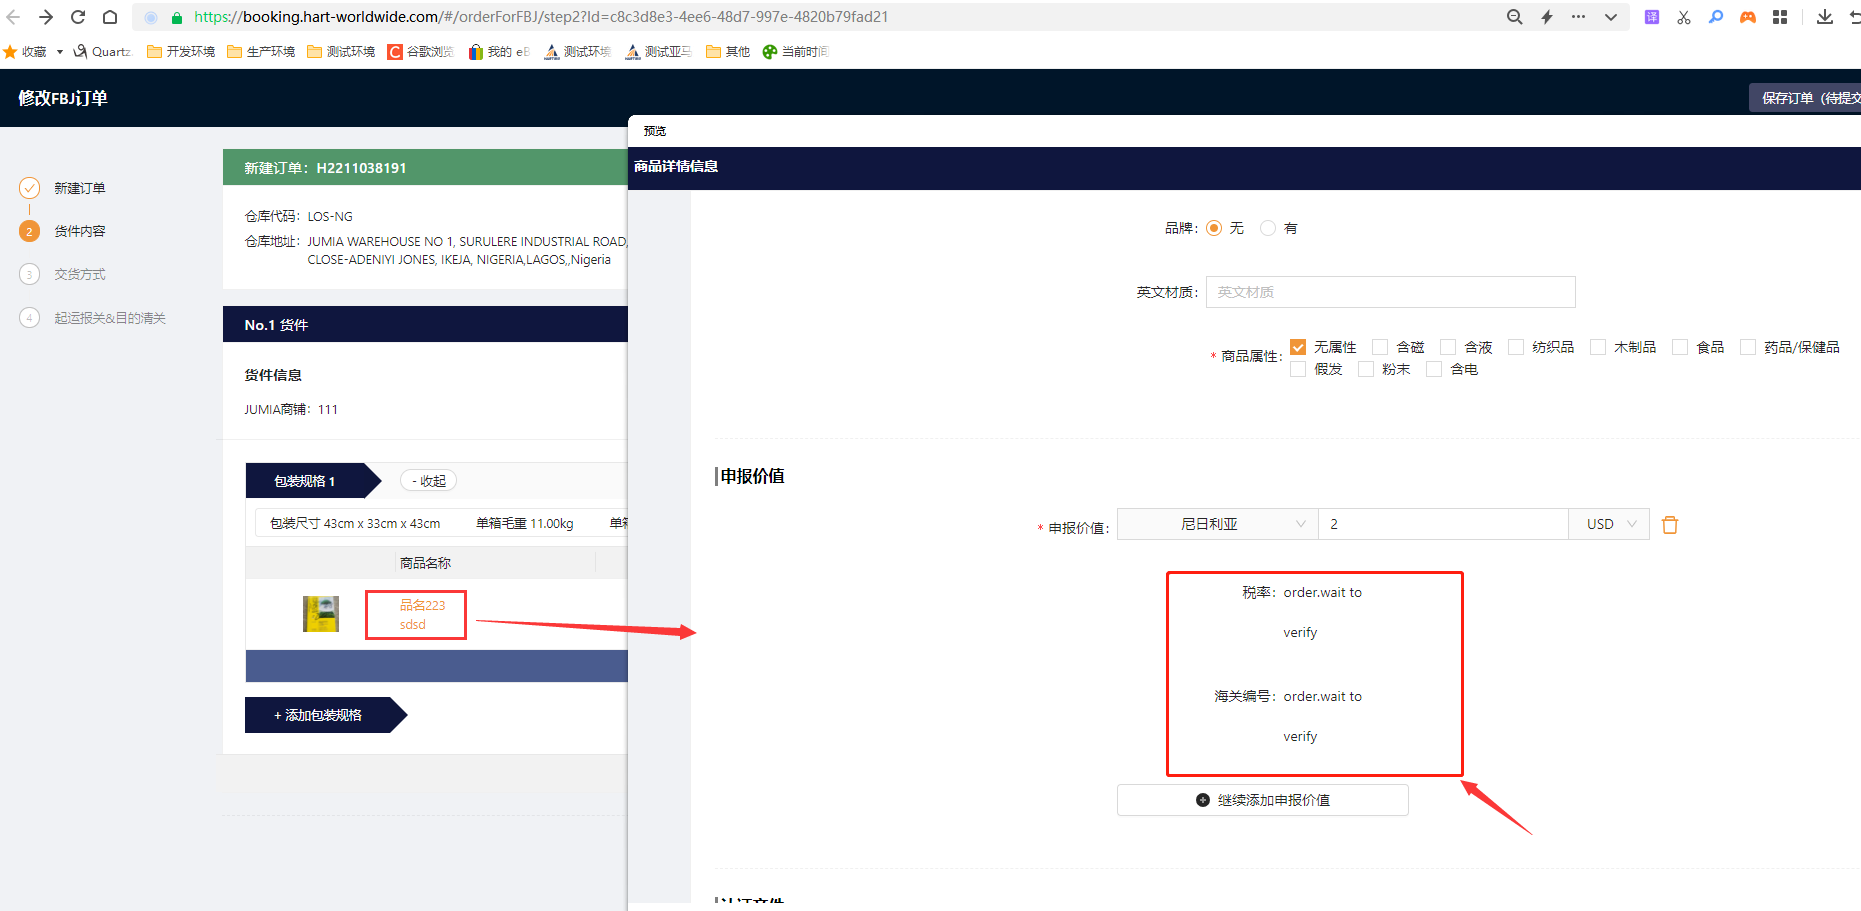1861x911 pixels.
Task: Click 添加包装规格 button
Action: click(x=318, y=715)
